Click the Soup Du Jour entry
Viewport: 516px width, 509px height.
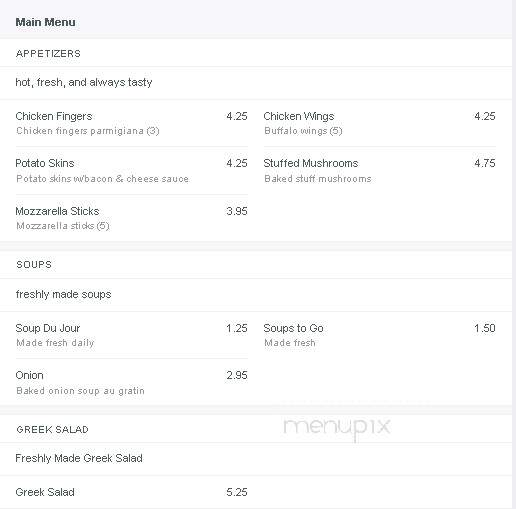[x=48, y=328]
